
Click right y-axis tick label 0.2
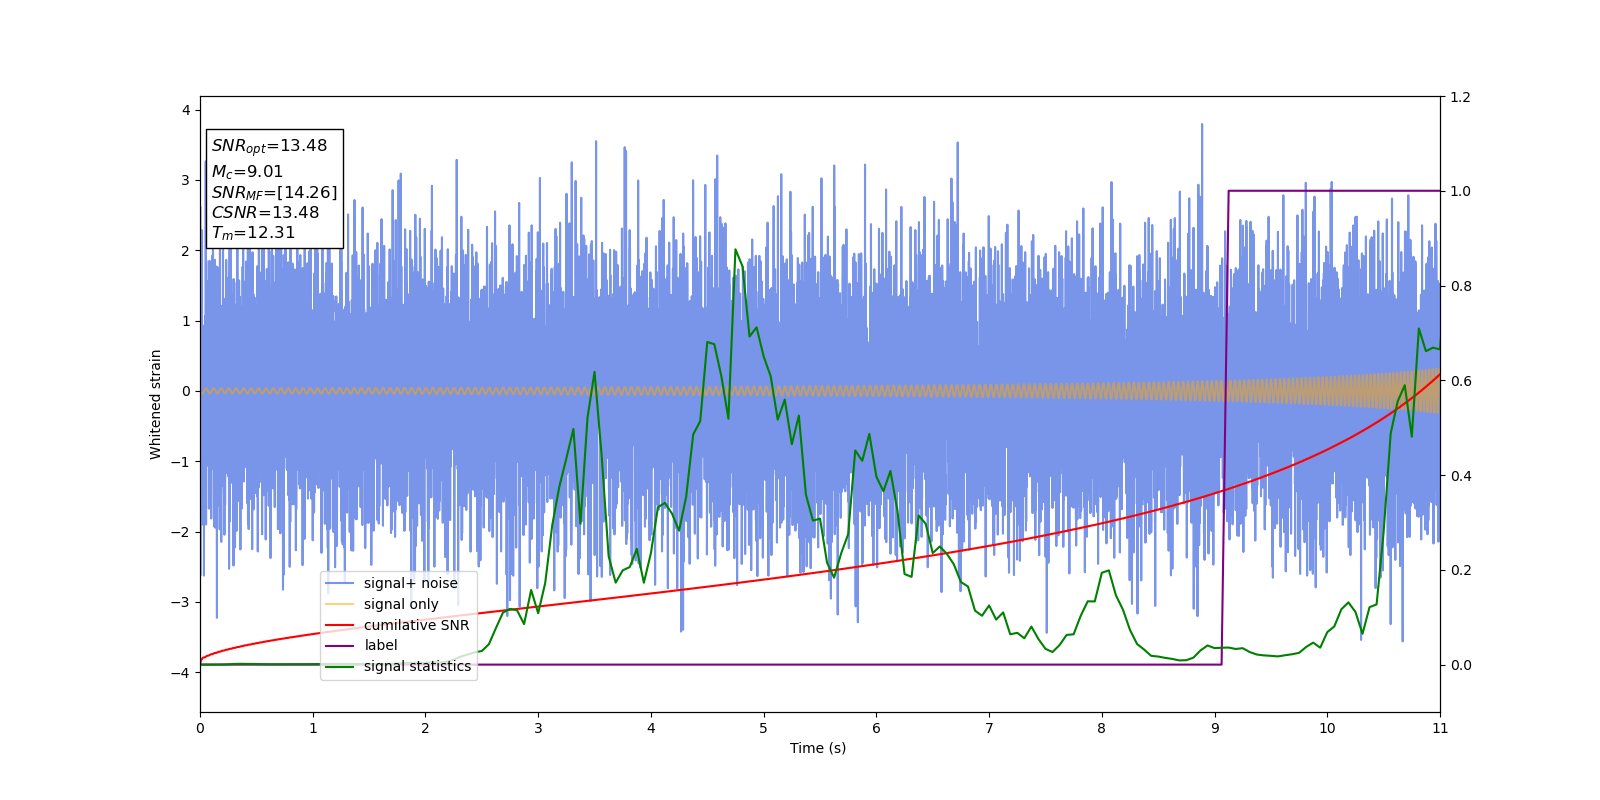[1461, 570]
